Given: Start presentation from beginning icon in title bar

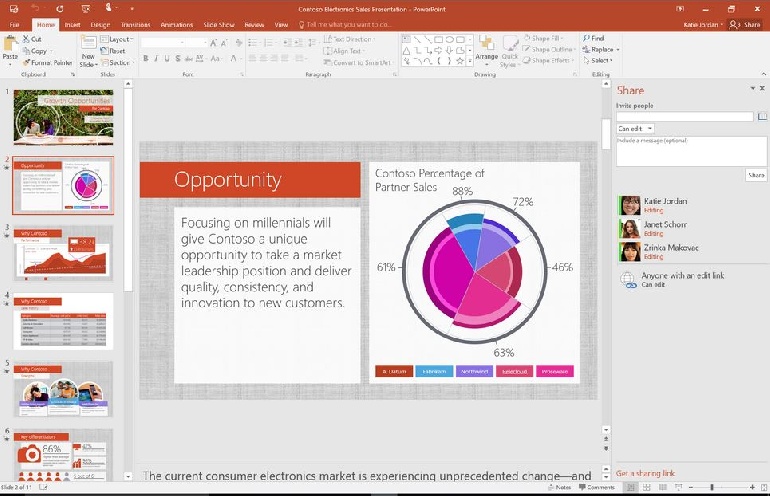Looking at the screenshot, I should pyautogui.click(x=86, y=9).
